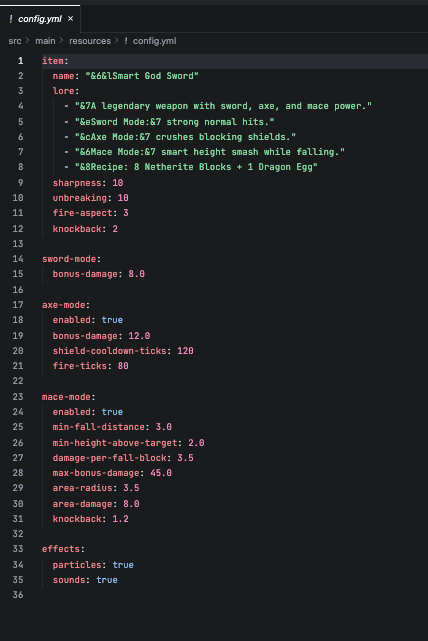Click the effects key on line 33
This screenshot has height=641, width=428.
[61, 549]
